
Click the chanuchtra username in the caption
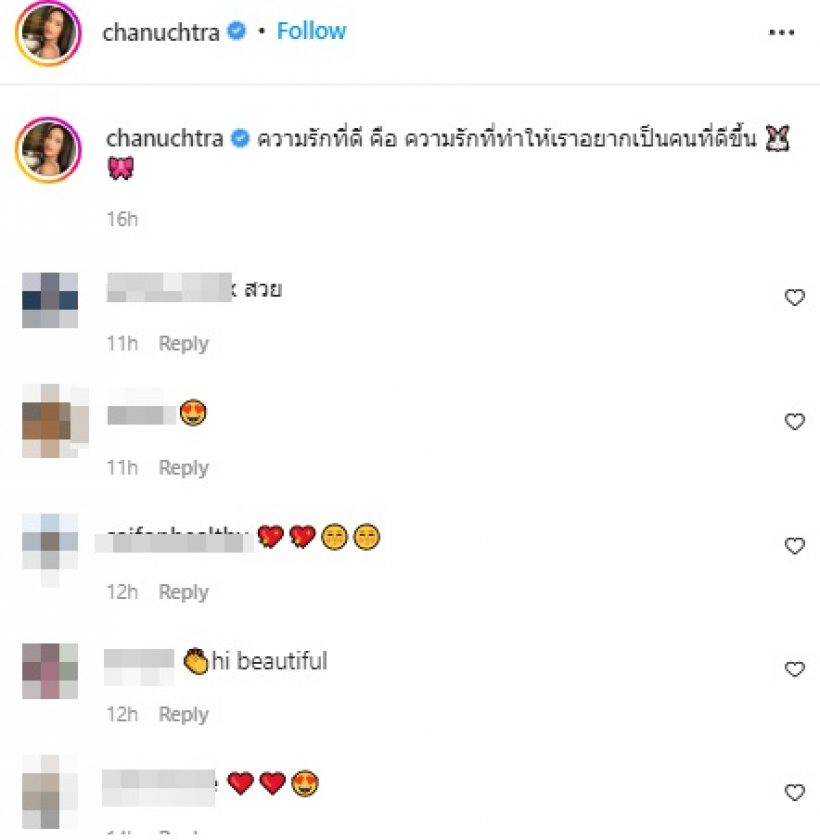(x=164, y=139)
